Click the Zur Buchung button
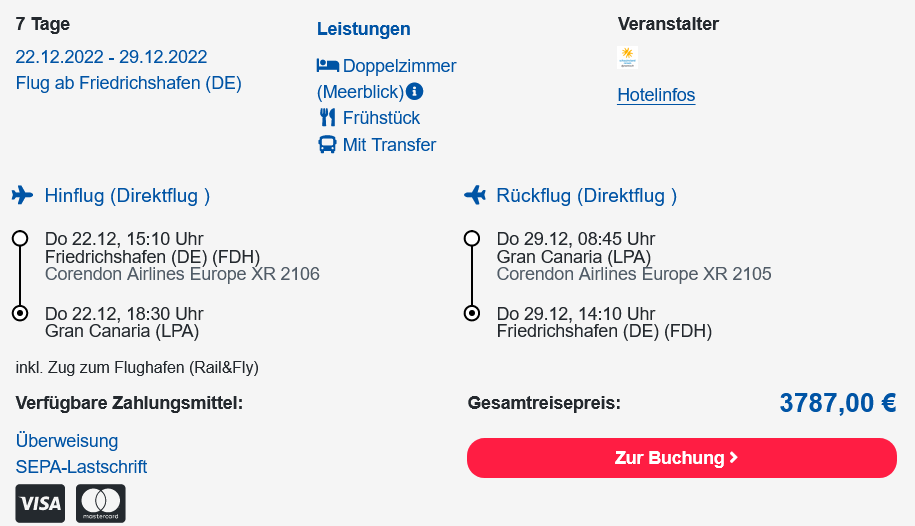Image resolution: width=915 pixels, height=526 pixels. (x=682, y=458)
